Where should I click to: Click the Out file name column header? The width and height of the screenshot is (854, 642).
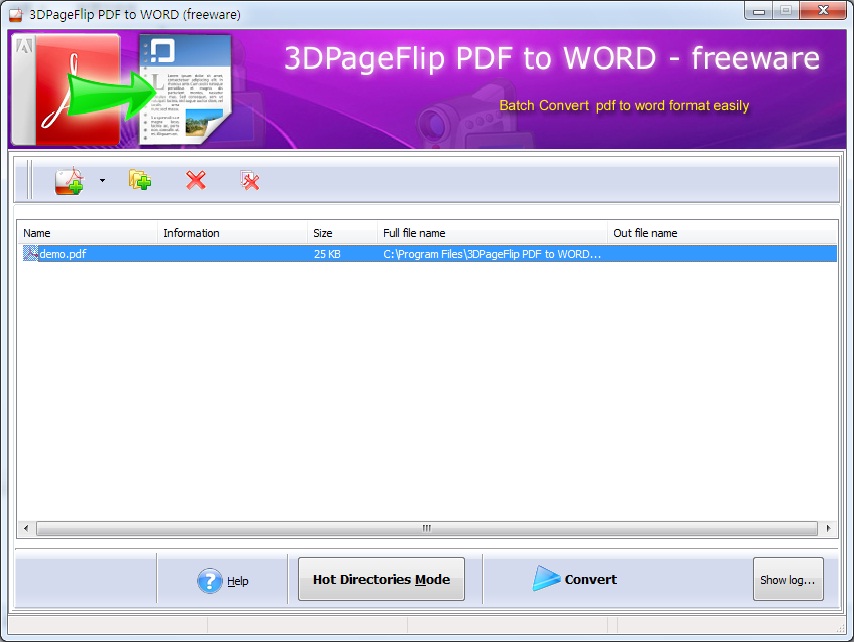click(x=722, y=233)
